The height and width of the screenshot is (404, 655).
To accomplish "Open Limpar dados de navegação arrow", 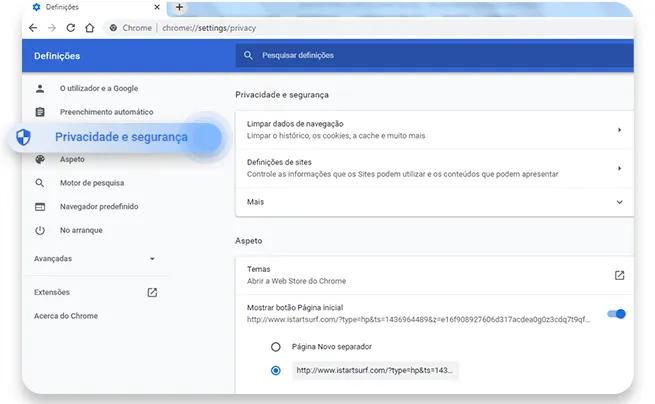I will (619, 130).
